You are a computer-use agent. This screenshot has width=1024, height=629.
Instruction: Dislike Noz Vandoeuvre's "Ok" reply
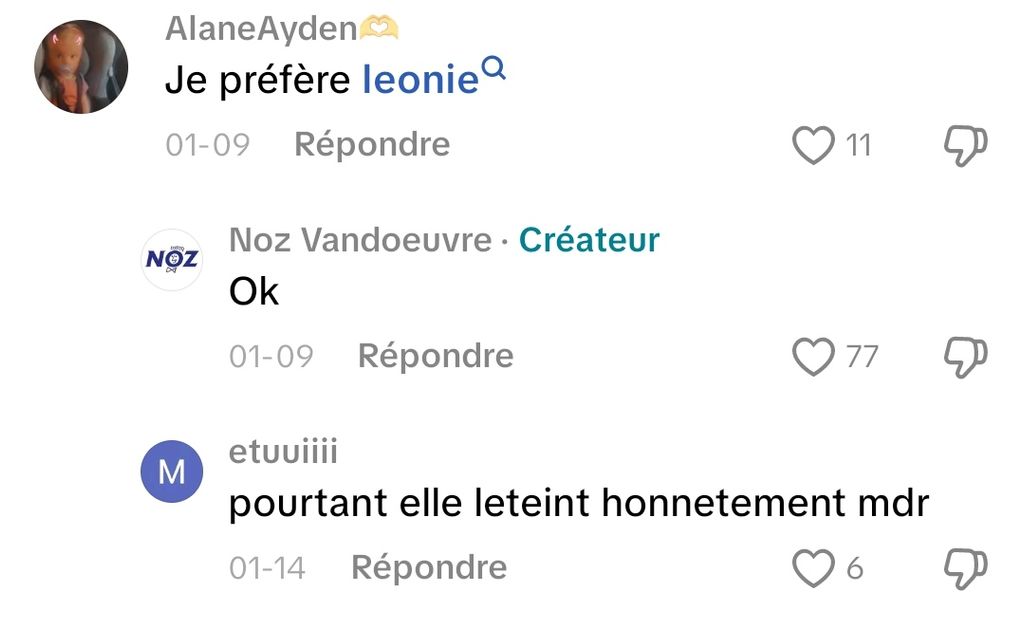tap(966, 357)
